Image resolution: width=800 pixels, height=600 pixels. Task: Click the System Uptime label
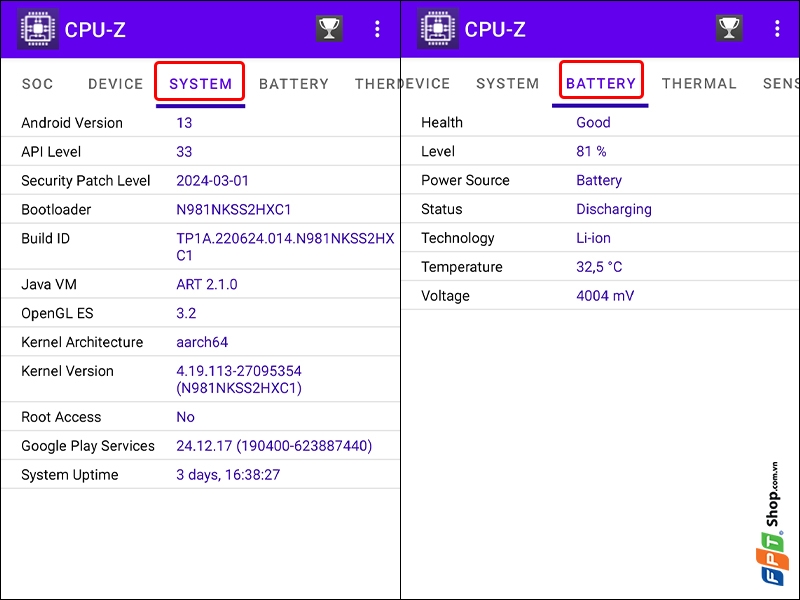pos(70,475)
